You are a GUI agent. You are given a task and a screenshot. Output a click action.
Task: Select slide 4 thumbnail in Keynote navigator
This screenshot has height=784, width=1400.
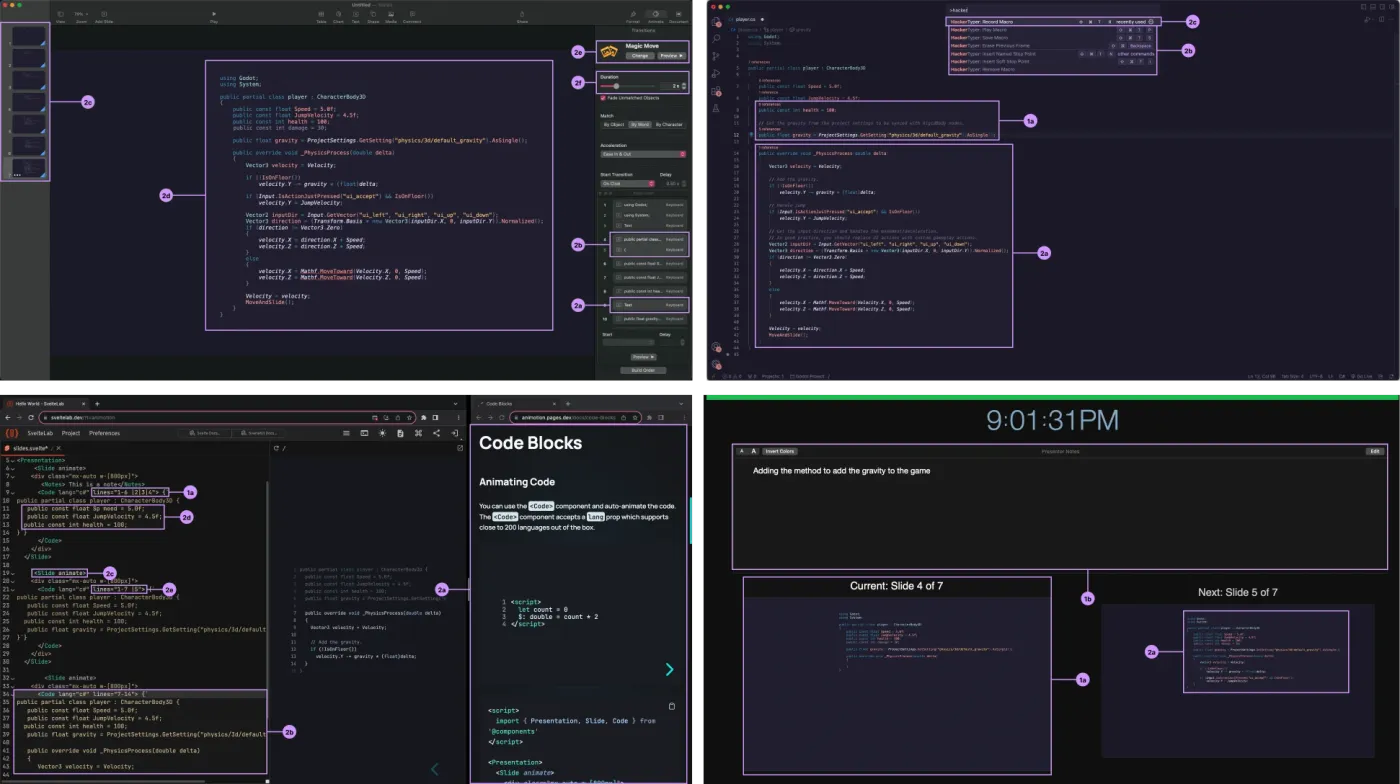pyautogui.click(x=29, y=102)
